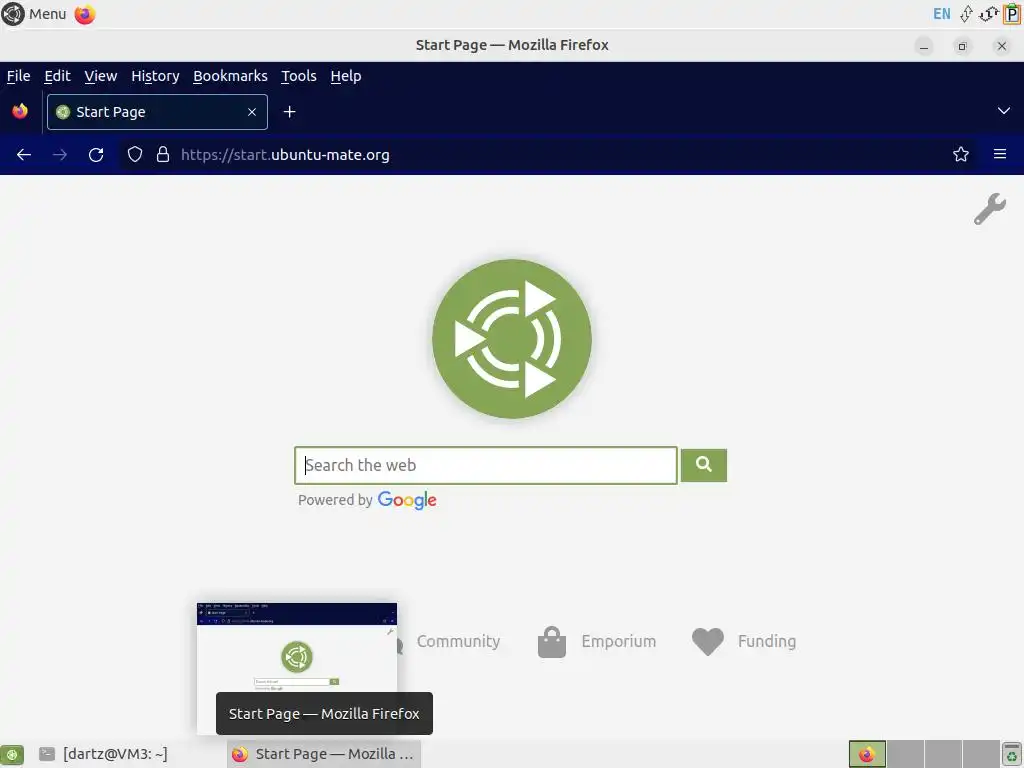1024x768 pixels.
Task: Open the Firefox hamburger application menu
Action: click(999, 155)
